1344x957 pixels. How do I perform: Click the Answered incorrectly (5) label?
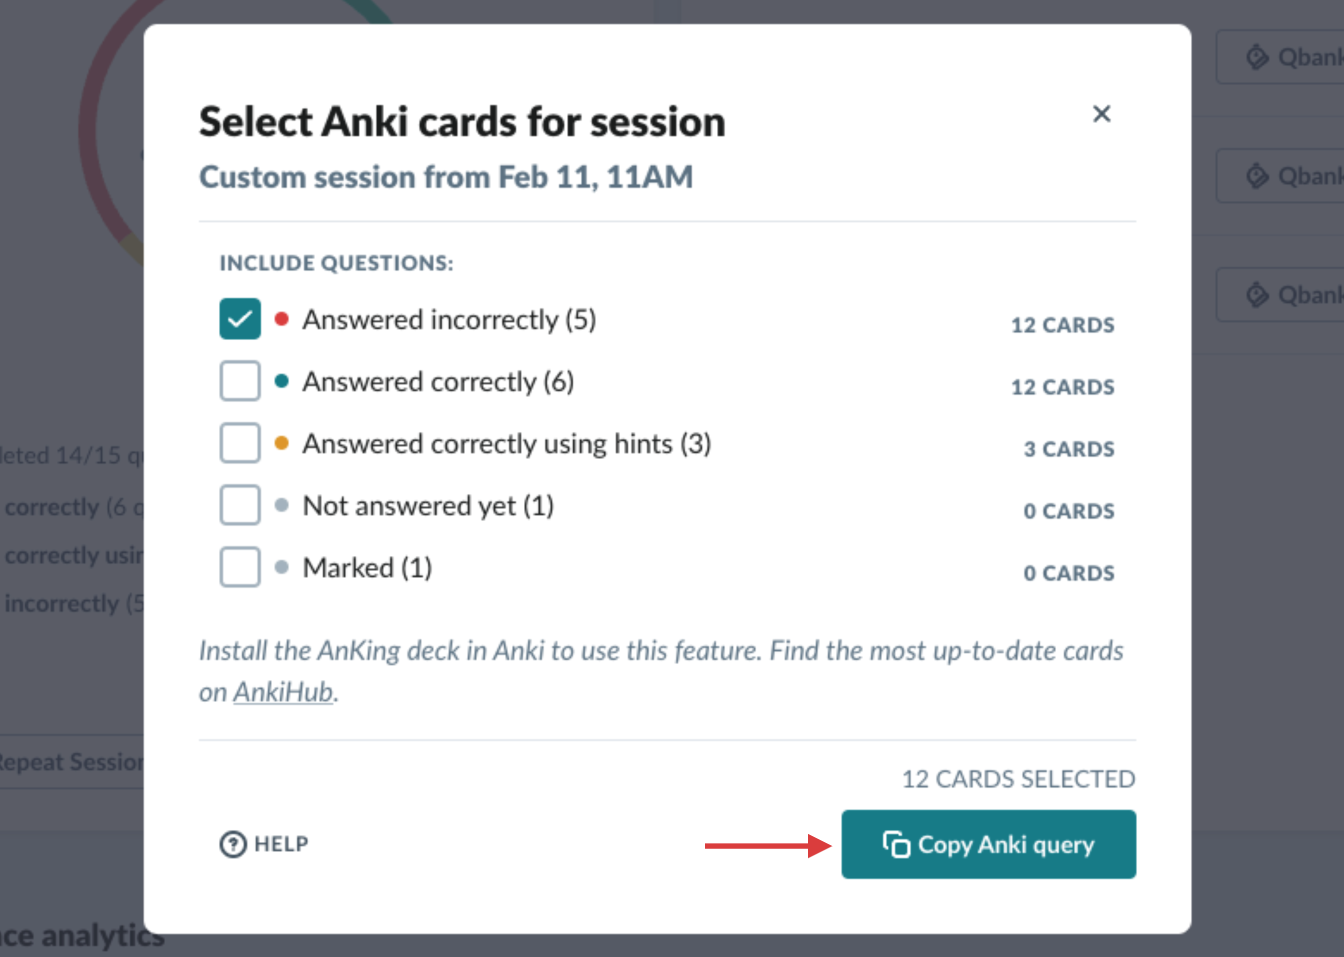pyautogui.click(x=449, y=320)
